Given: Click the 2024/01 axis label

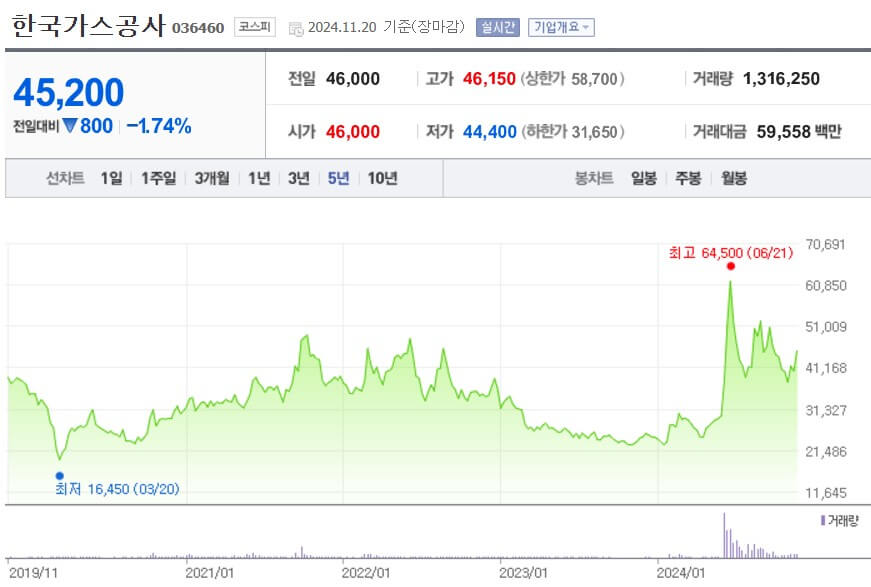Looking at the screenshot, I should [x=680, y=573].
